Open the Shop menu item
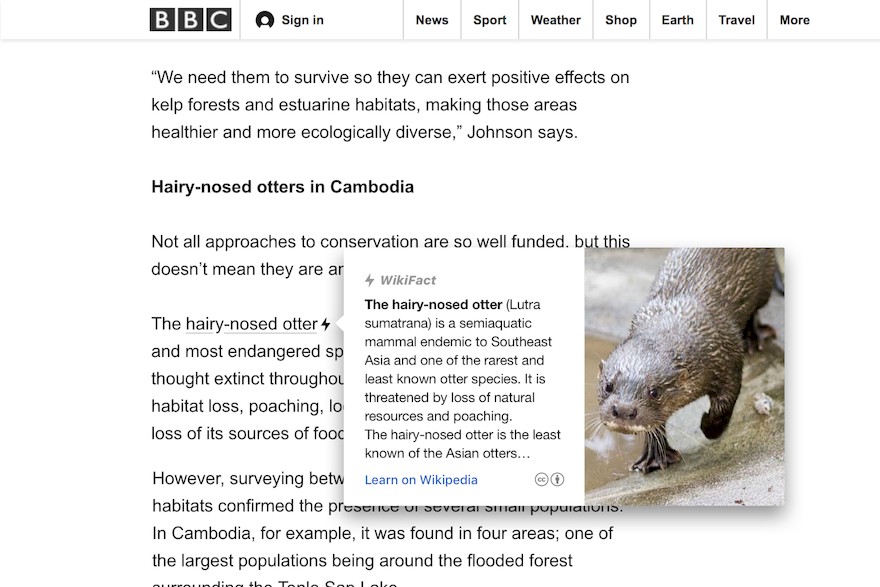This screenshot has width=880, height=587. pyautogui.click(x=621, y=20)
